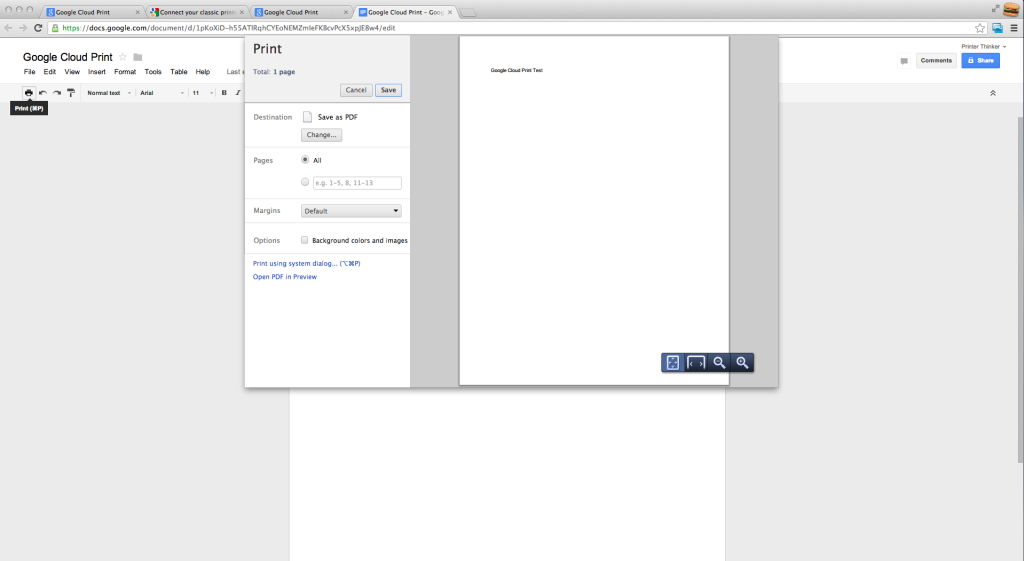Viewport: 1024px width, 561px height.
Task: Open the Format menu
Action: pos(125,72)
